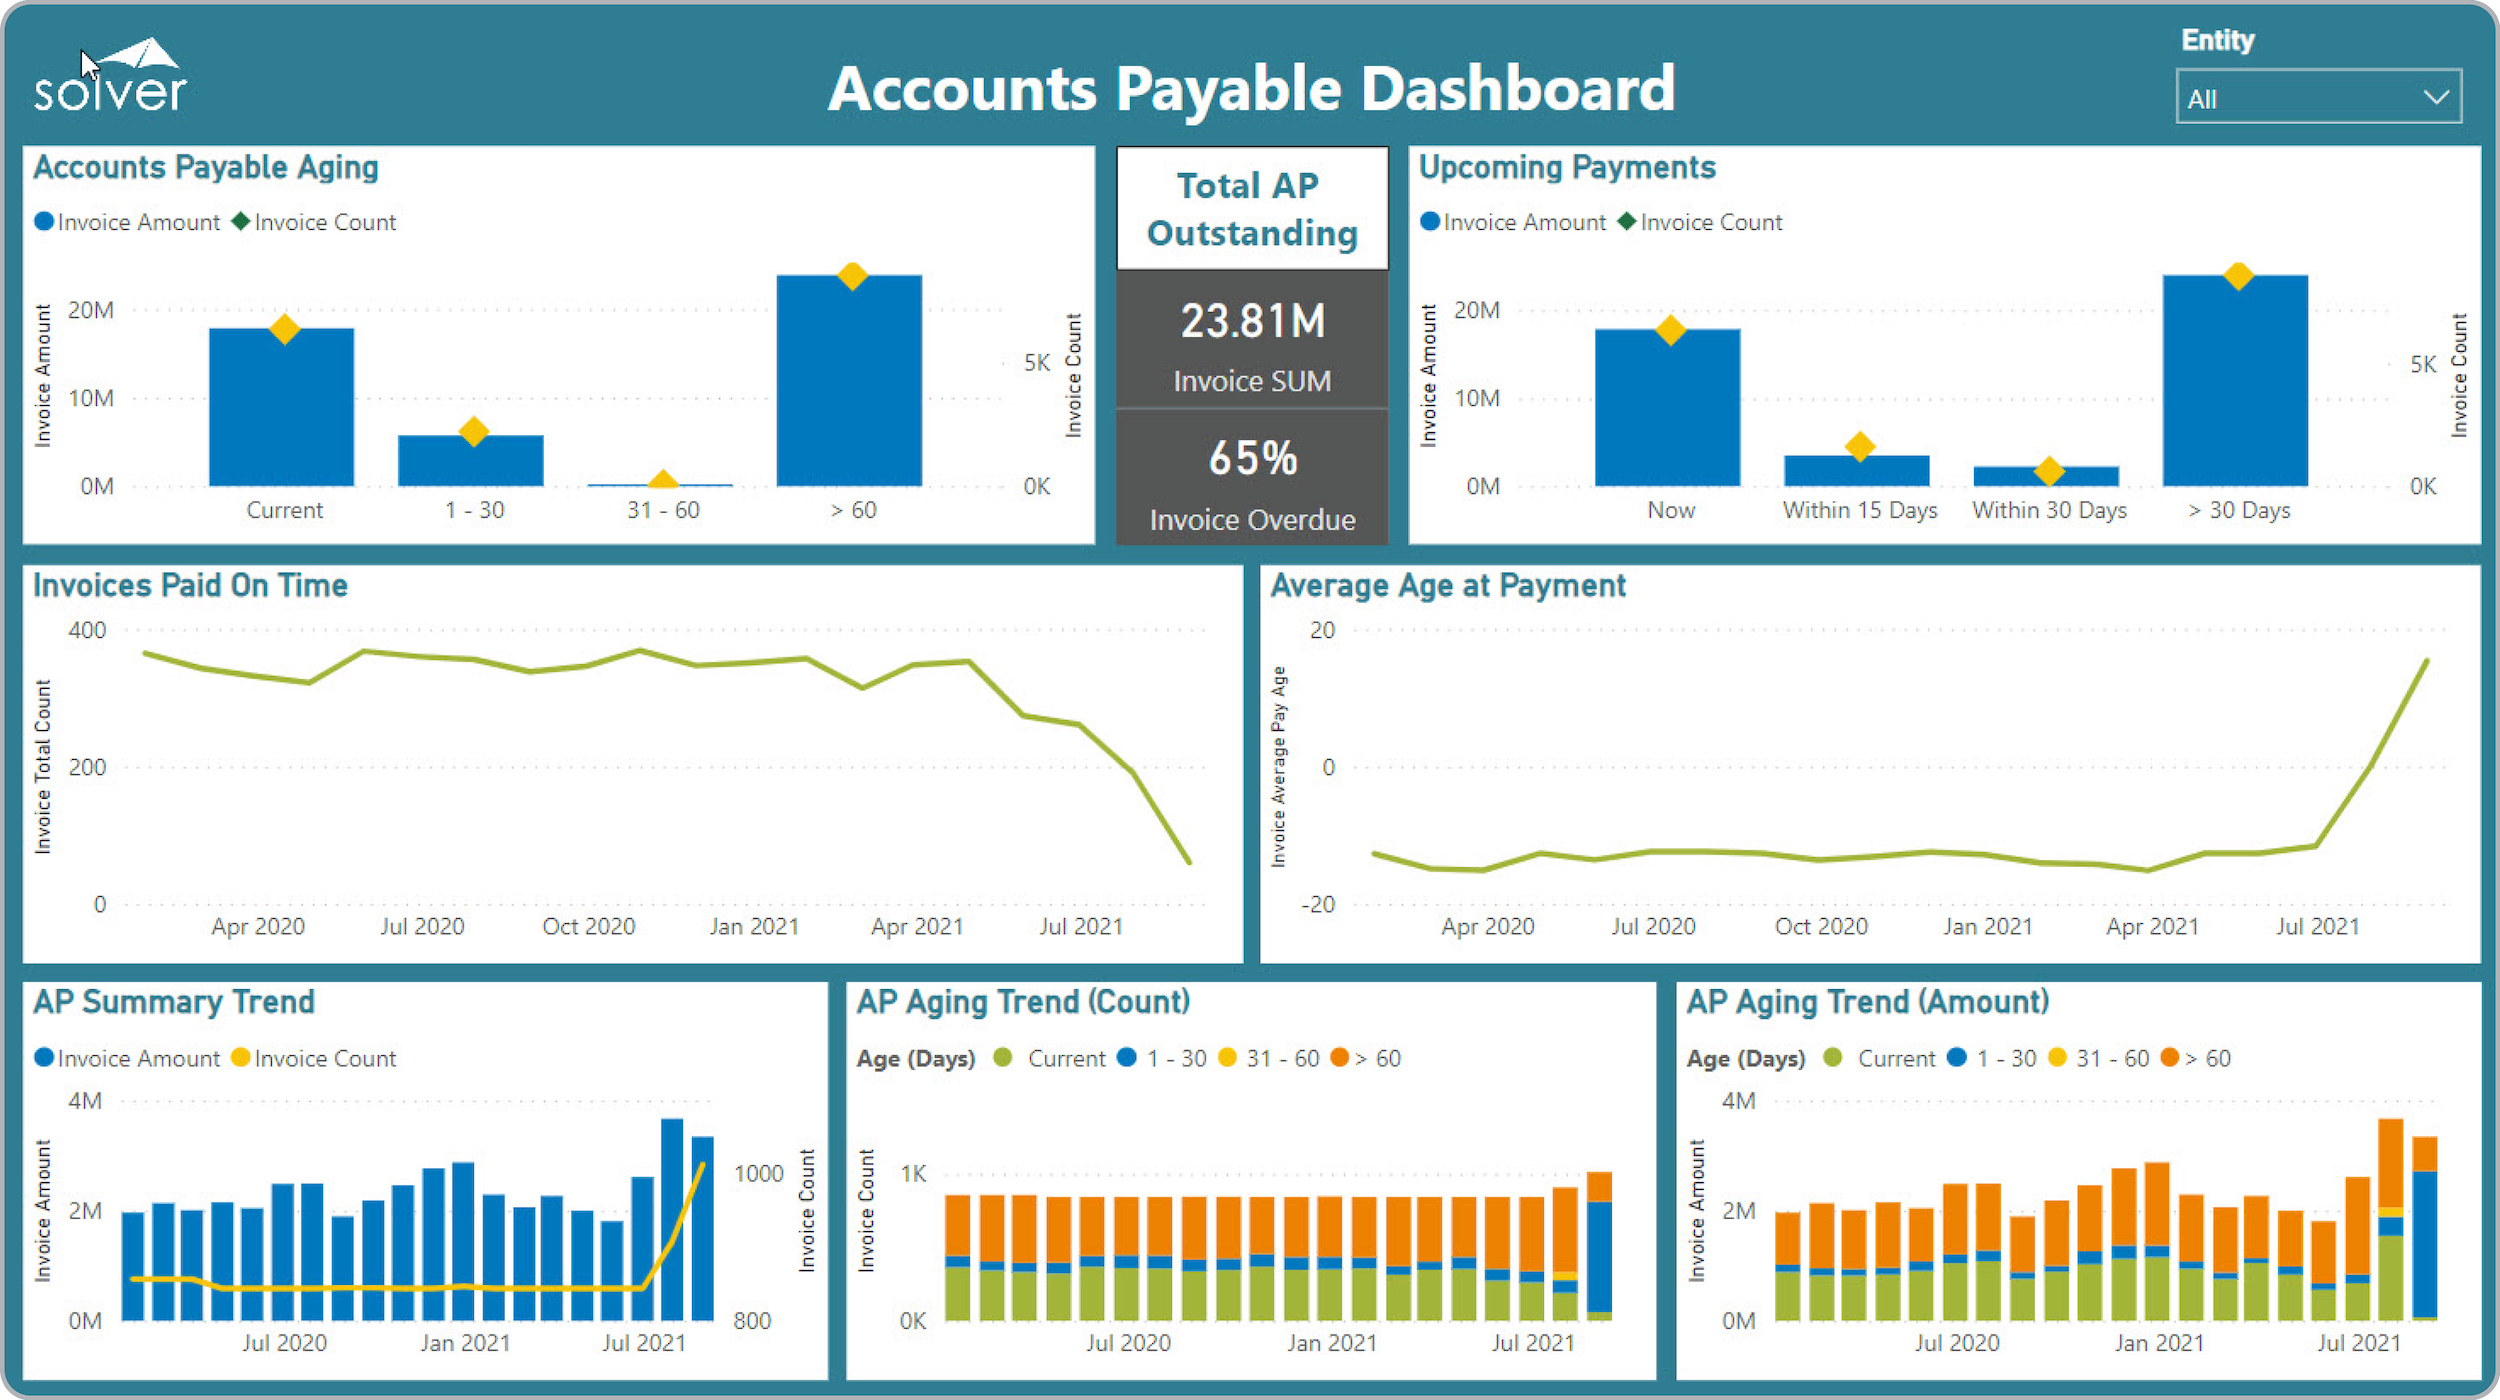Click the Invoices Paid On Time chart title
This screenshot has height=1400, width=2500.
(x=190, y=585)
